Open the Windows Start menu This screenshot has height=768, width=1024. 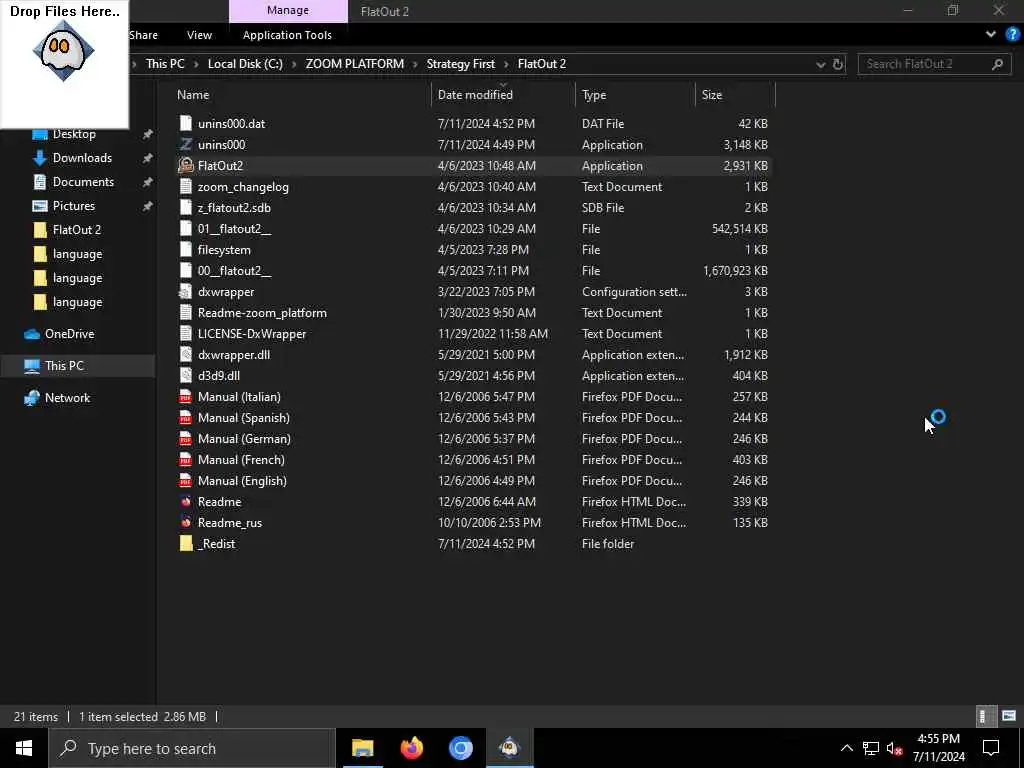24,748
